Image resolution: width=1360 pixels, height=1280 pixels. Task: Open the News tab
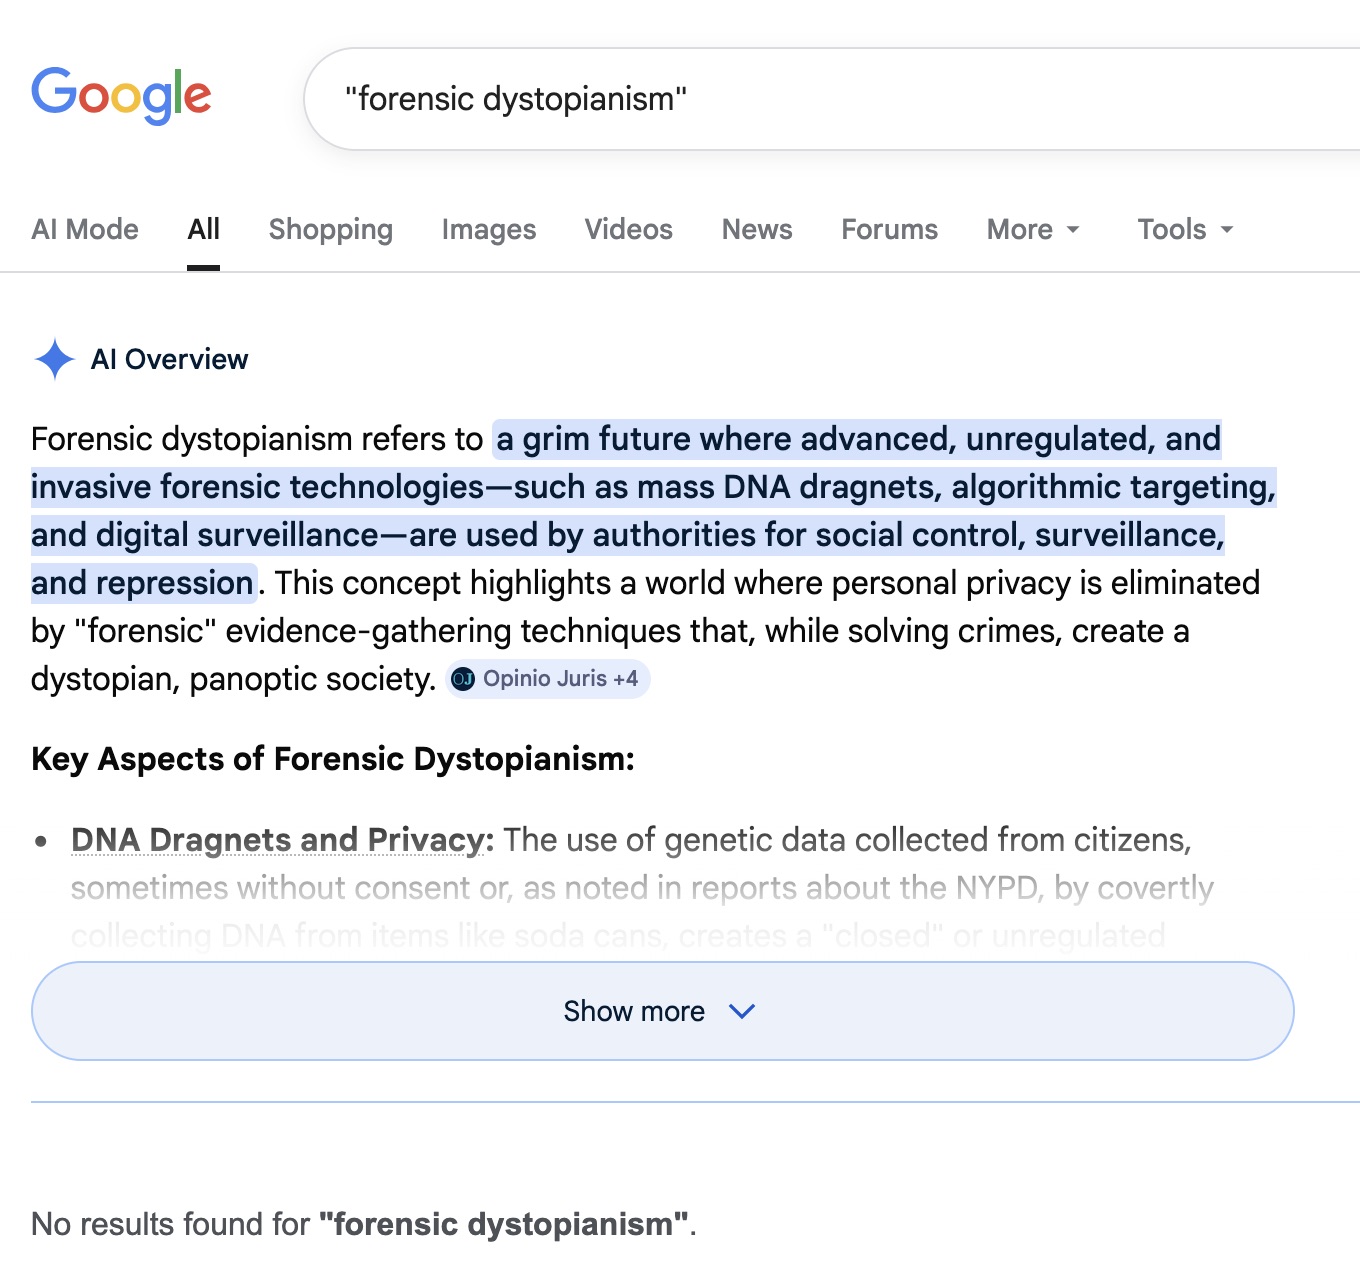756,229
